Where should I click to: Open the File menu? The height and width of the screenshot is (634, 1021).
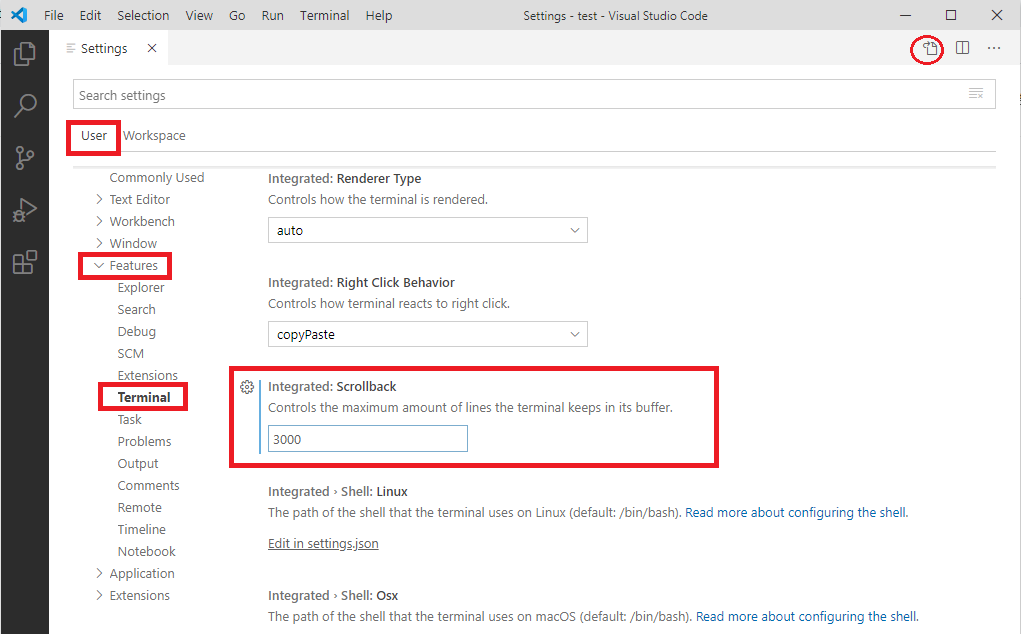(x=53, y=16)
